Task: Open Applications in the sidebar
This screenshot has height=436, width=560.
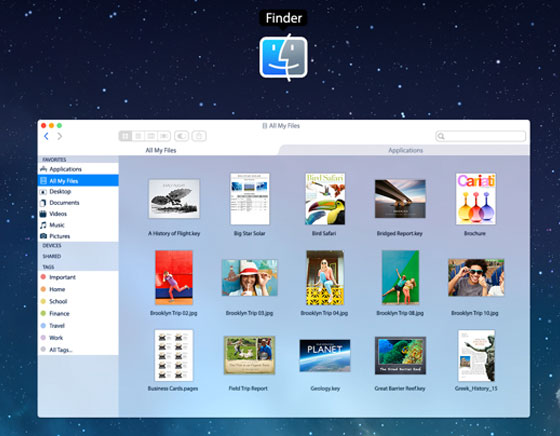Action: [x=78, y=169]
